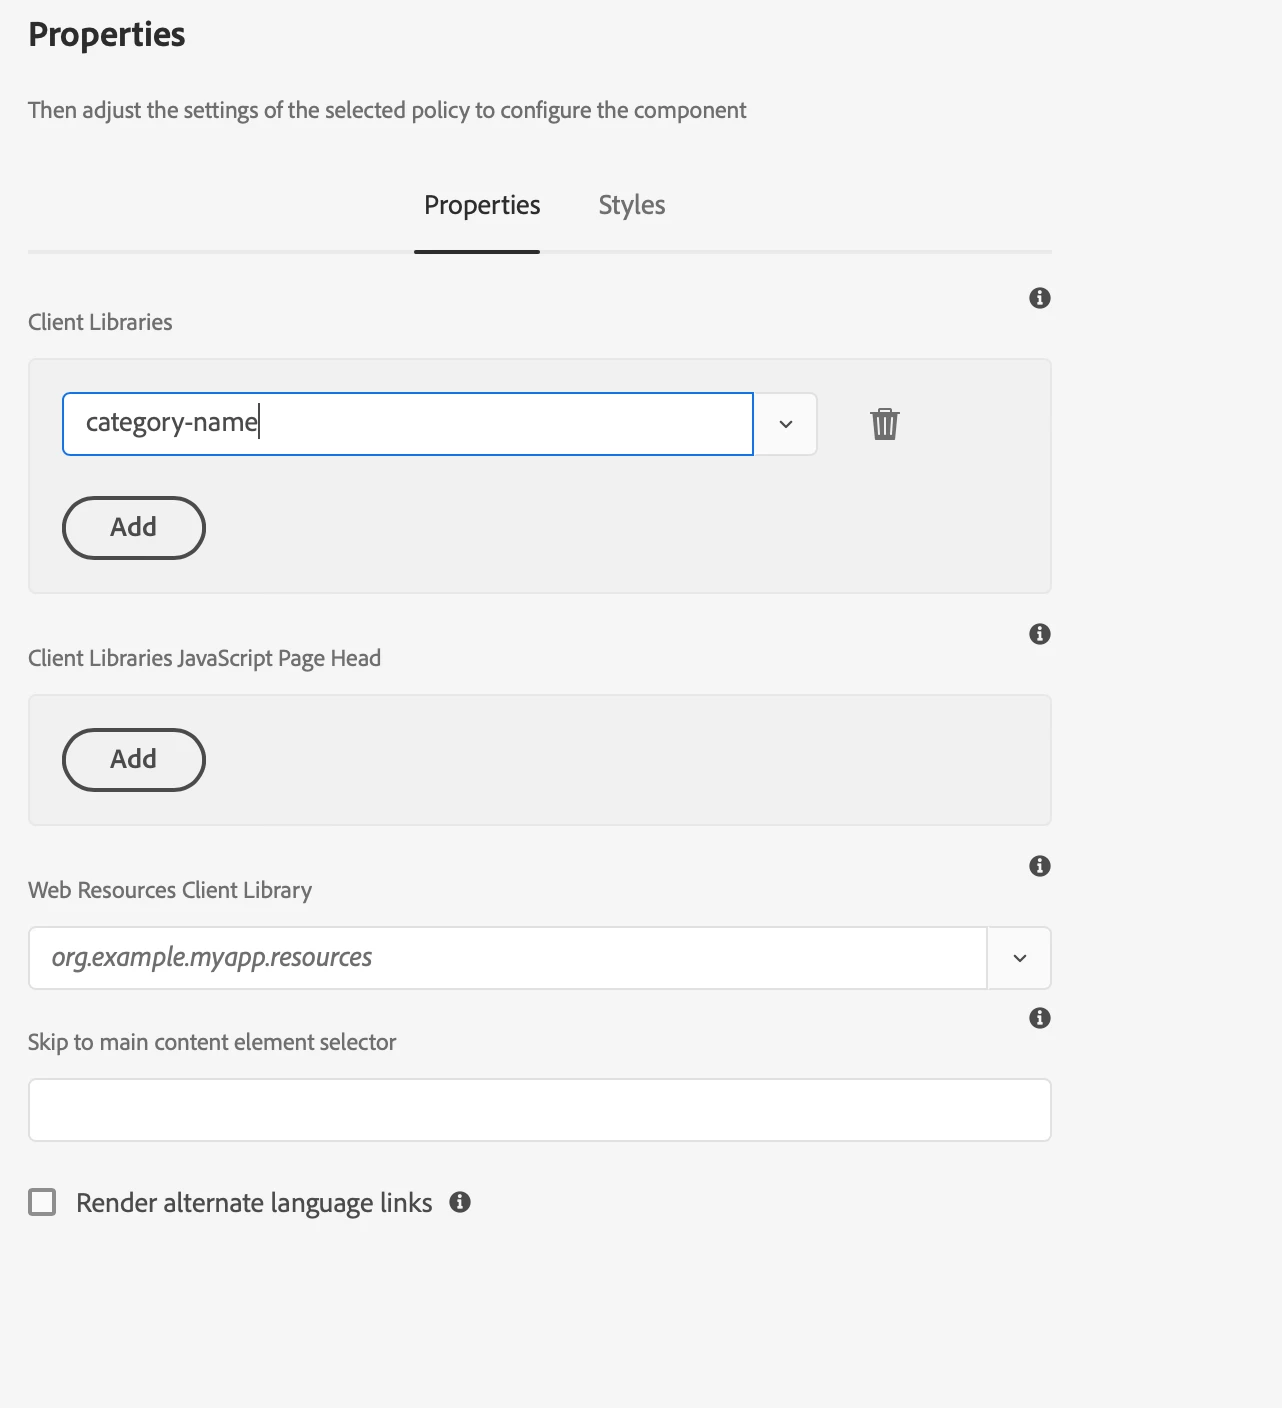Expand the category-name client library dropdown
This screenshot has height=1408, width=1282.
coord(786,424)
